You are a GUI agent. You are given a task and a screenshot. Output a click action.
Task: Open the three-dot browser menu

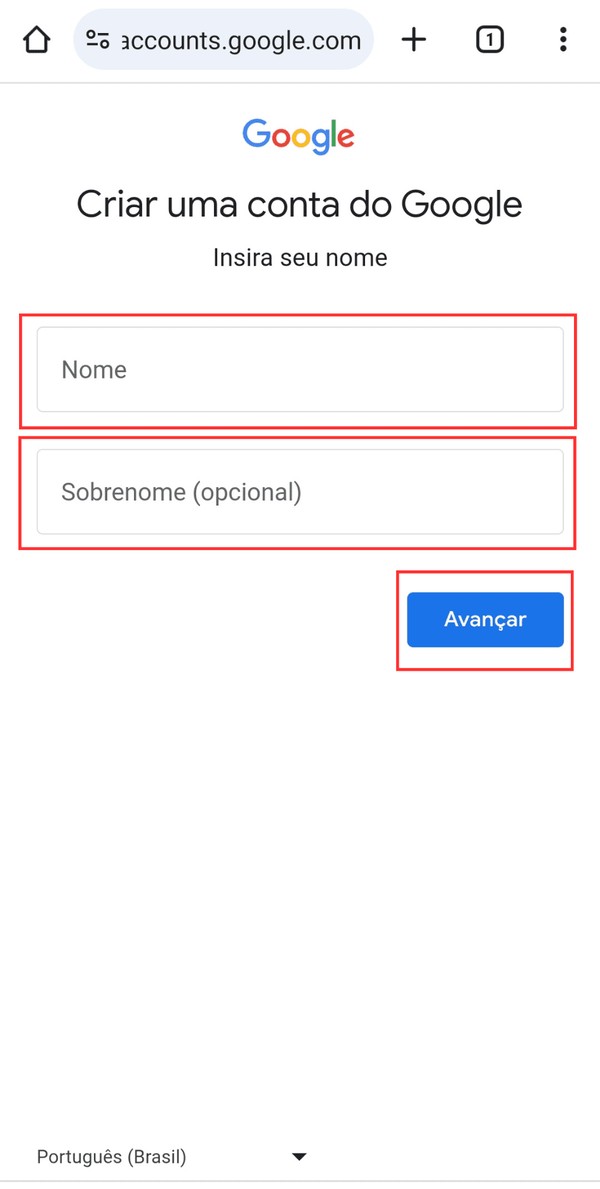[563, 40]
